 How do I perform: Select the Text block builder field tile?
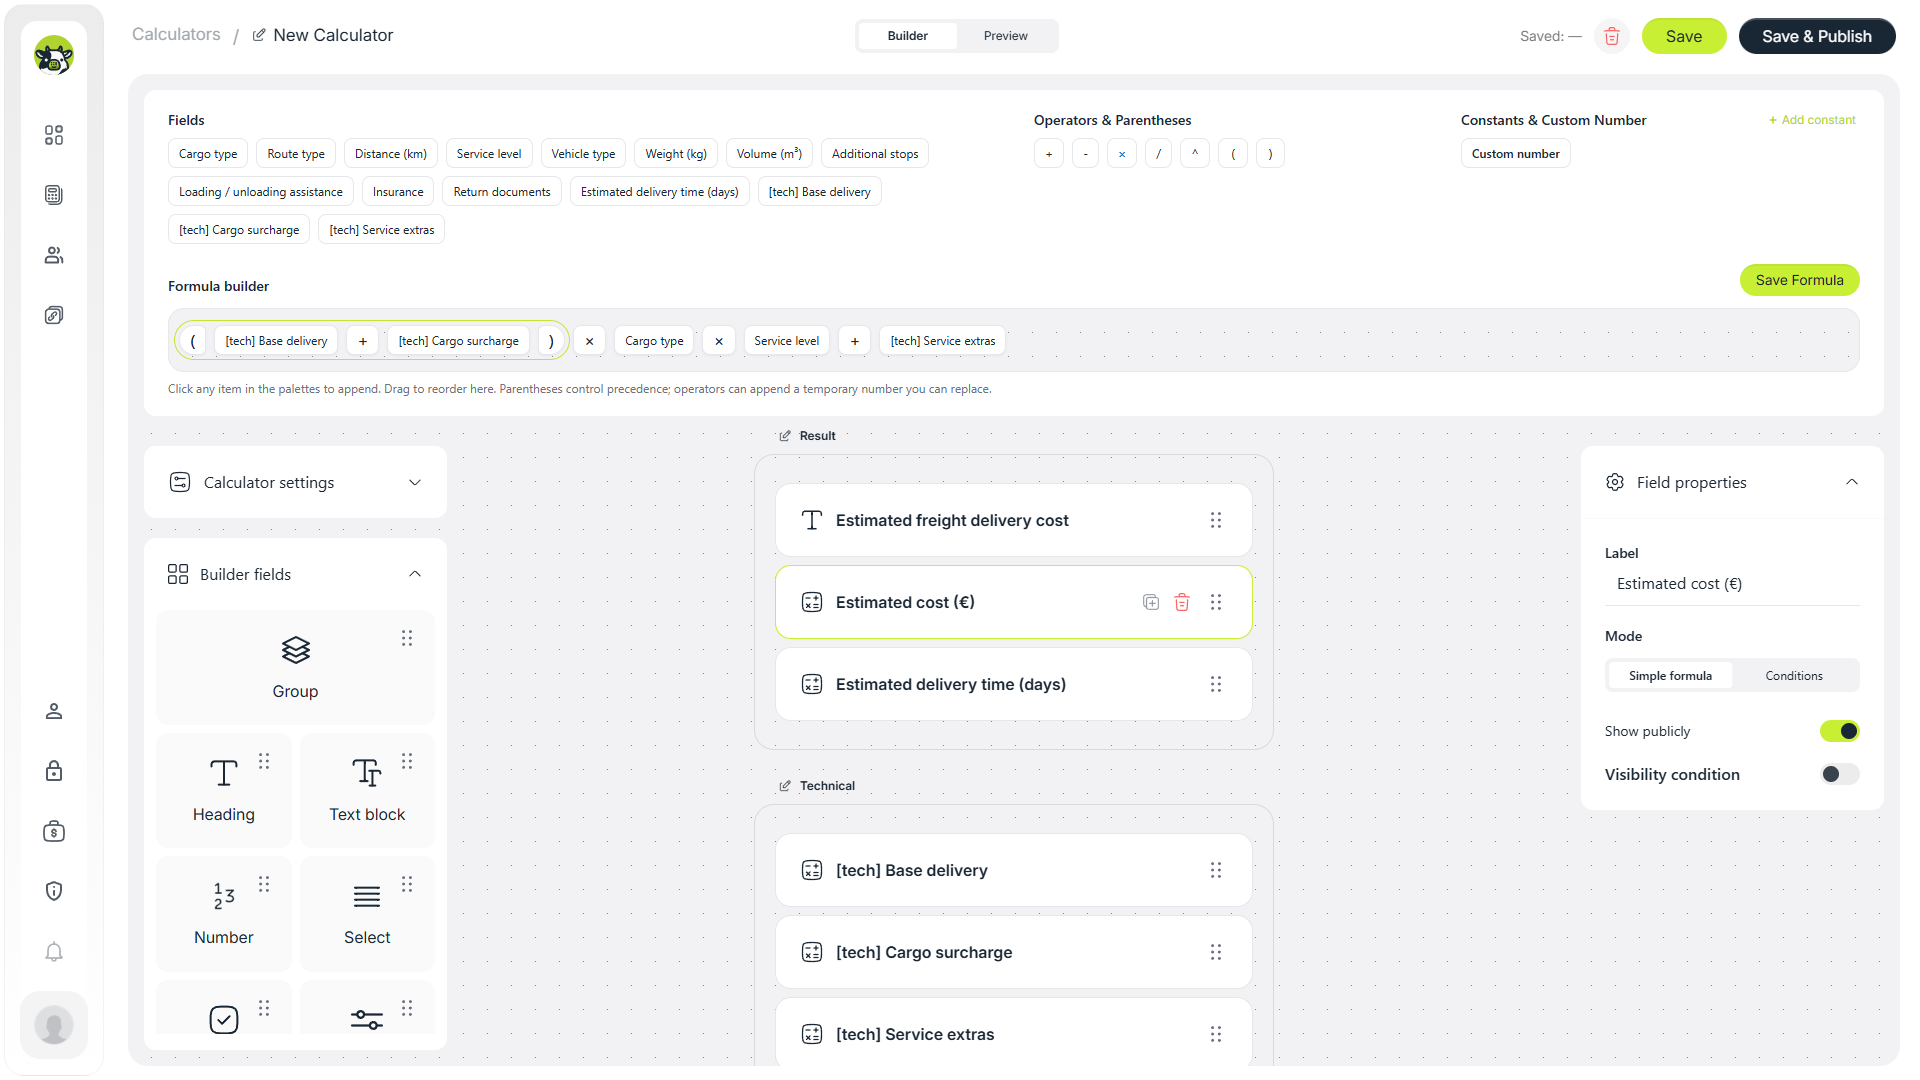click(x=367, y=790)
